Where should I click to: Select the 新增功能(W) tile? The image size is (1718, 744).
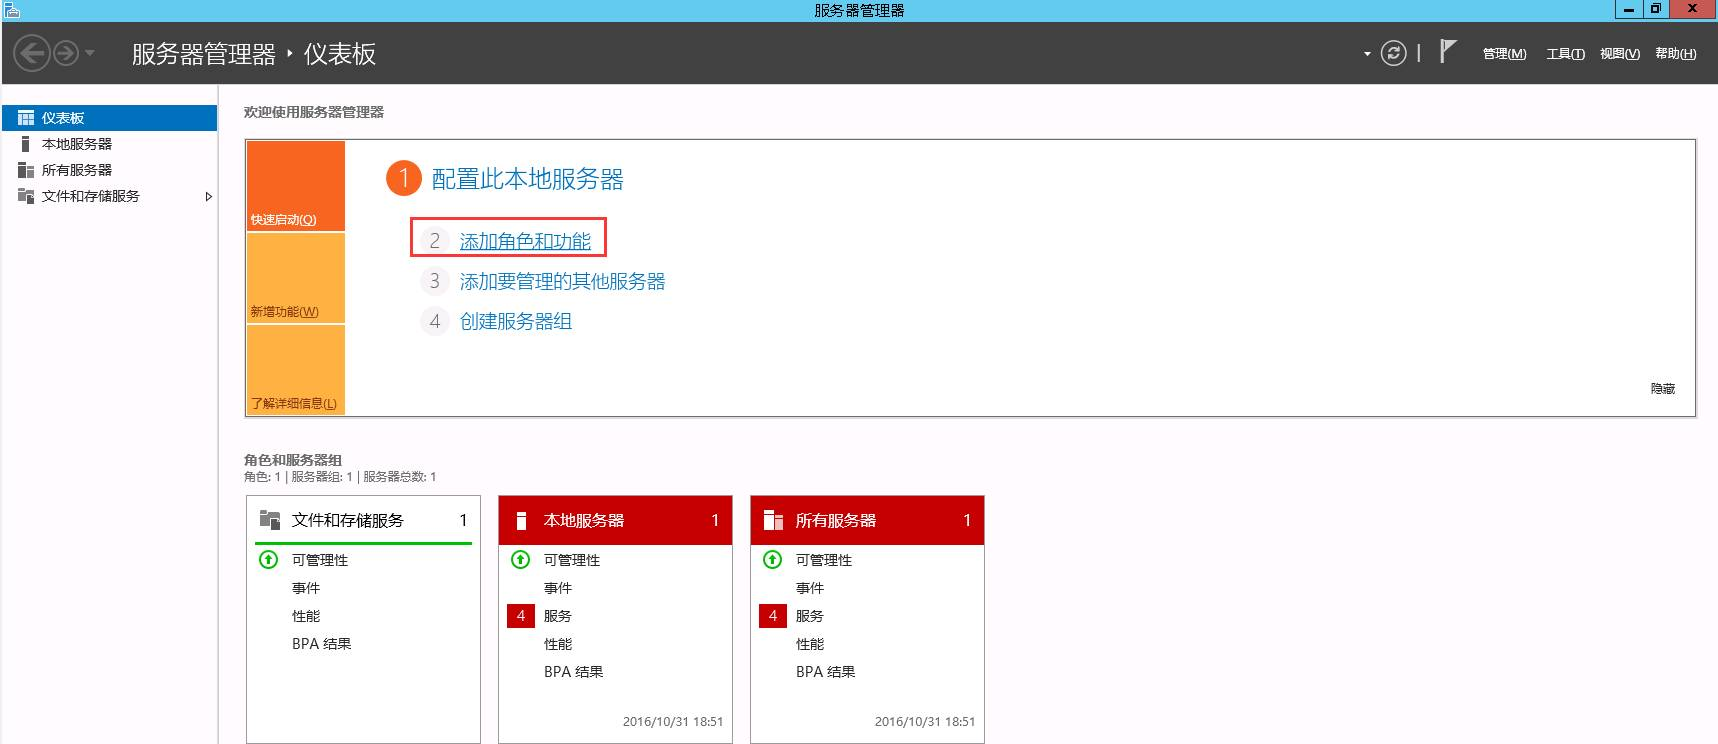click(x=295, y=278)
